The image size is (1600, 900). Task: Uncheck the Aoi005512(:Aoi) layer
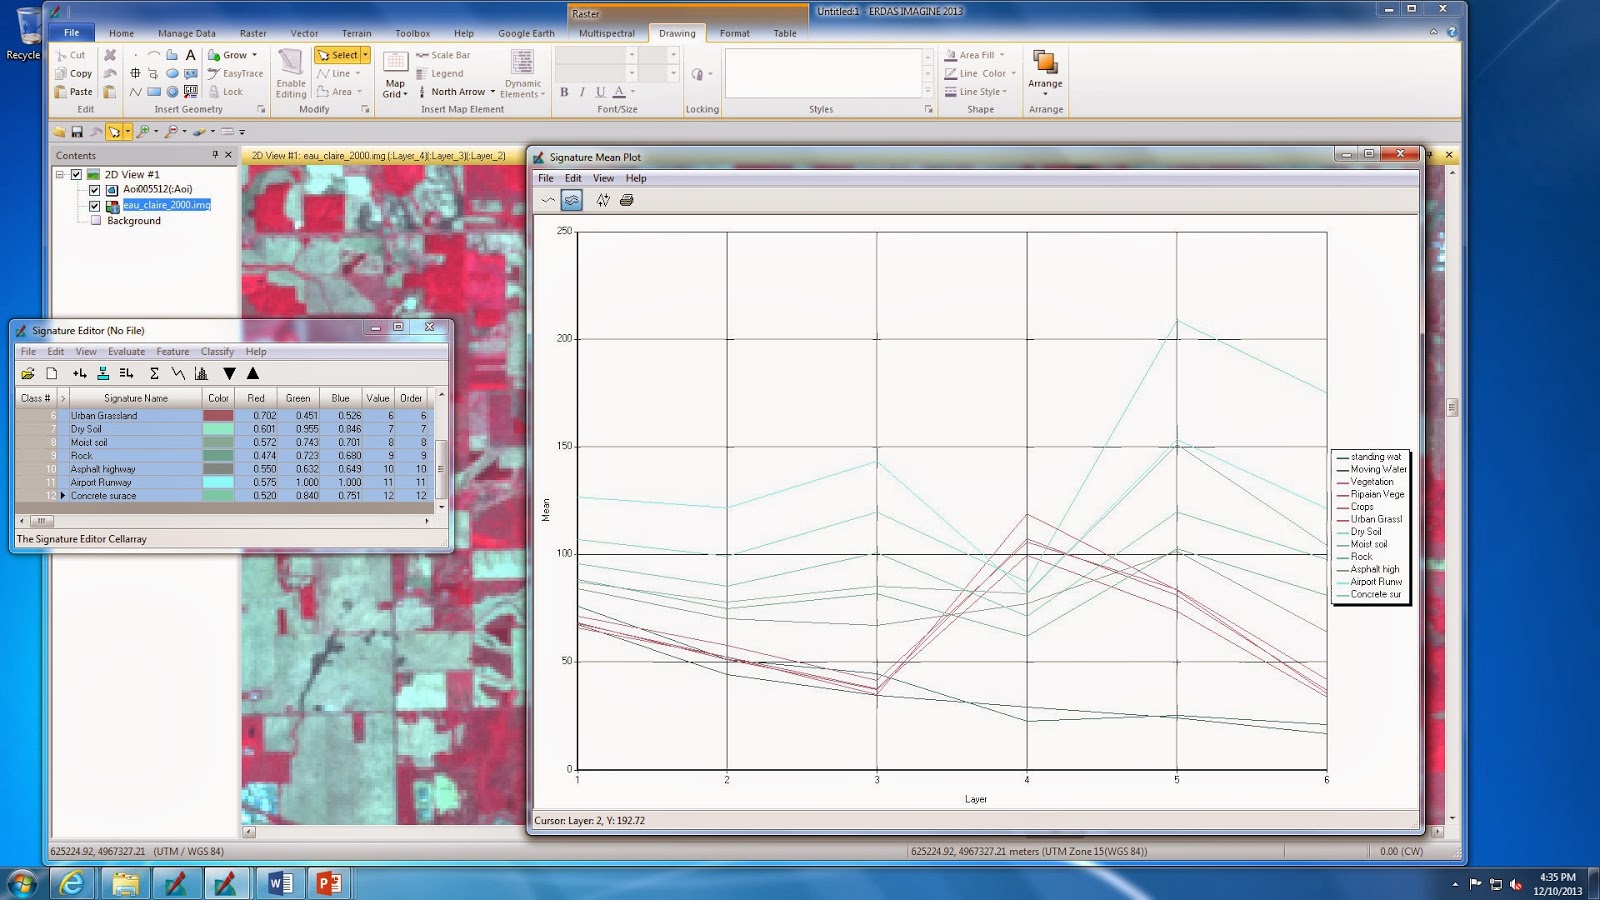coord(95,190)
